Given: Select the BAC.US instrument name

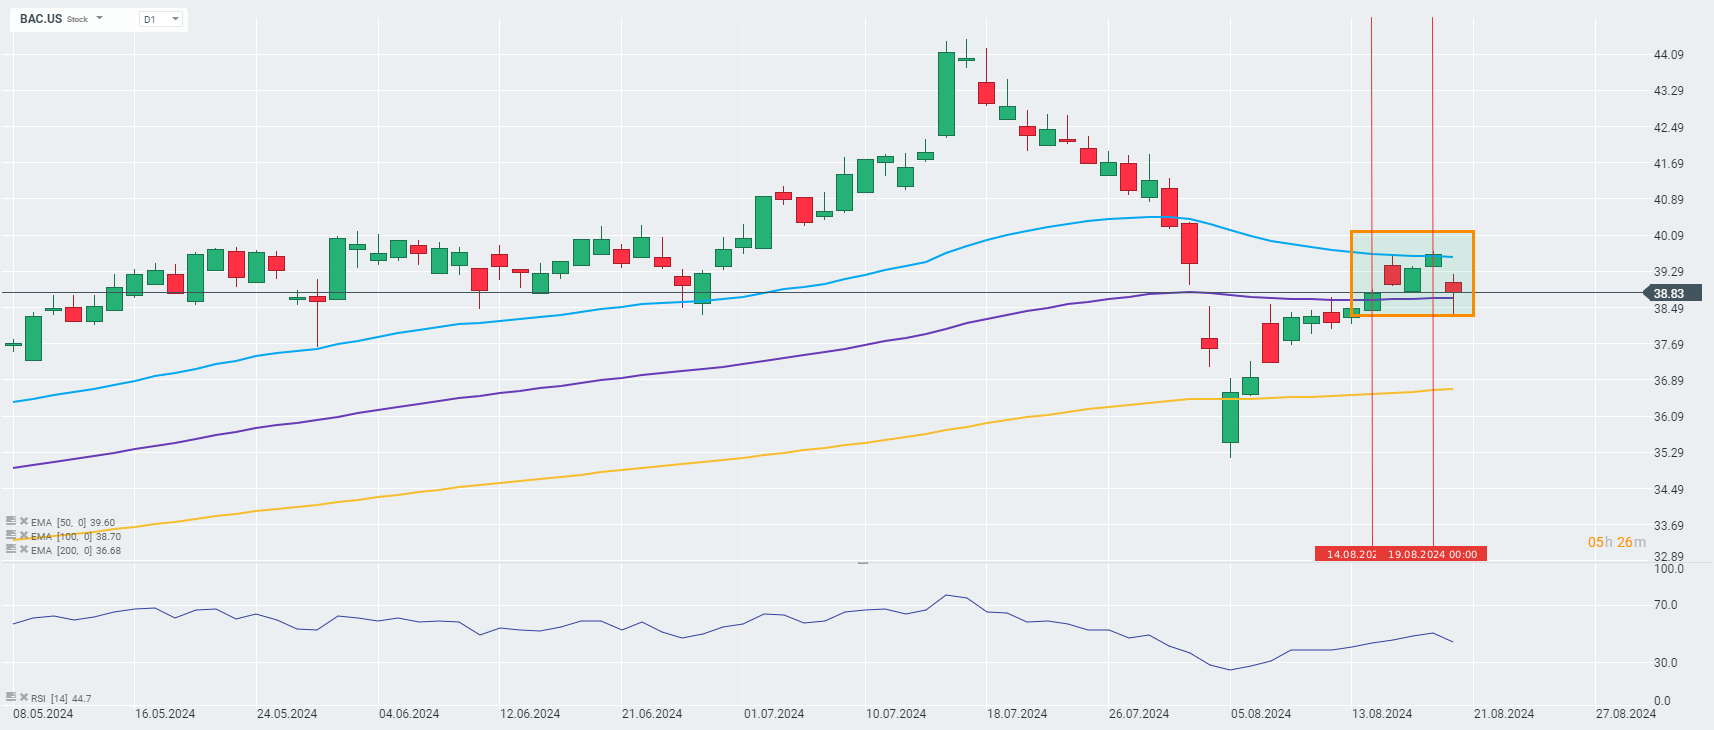Looking at the screenshot, I should (41, 19).
